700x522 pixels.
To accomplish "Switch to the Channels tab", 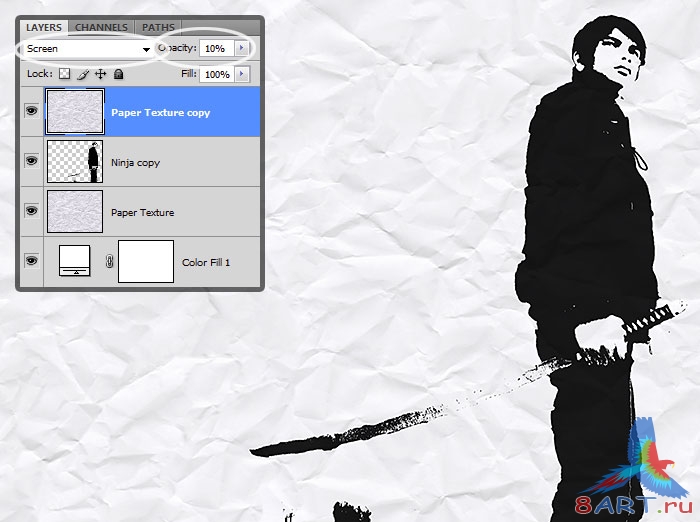I will click(101, 27).
